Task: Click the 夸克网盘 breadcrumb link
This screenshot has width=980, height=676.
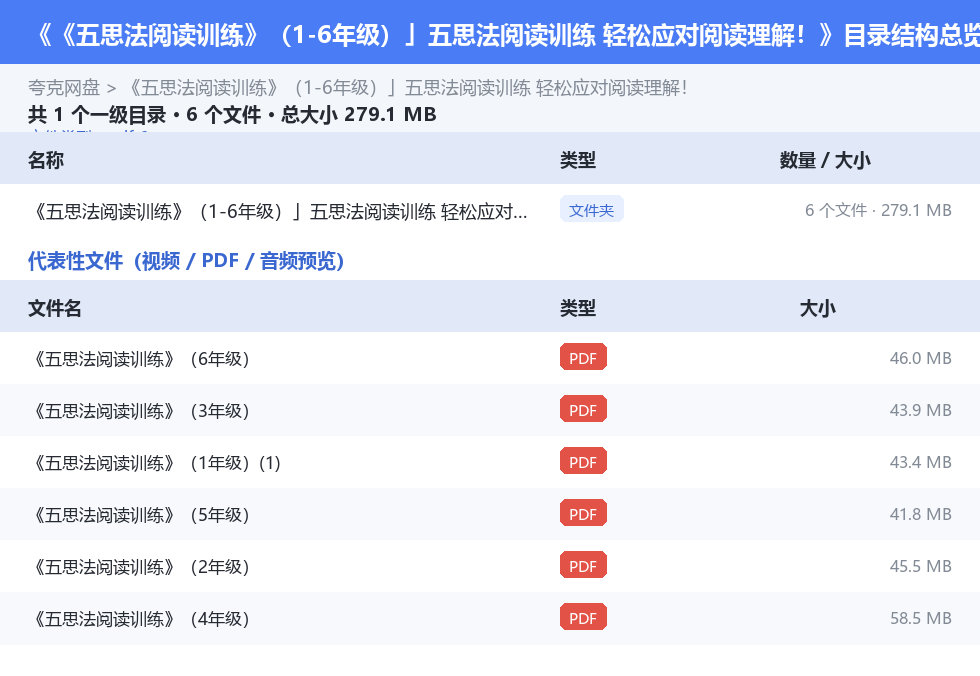Action: pyautogui.click(x=64, y=88)
